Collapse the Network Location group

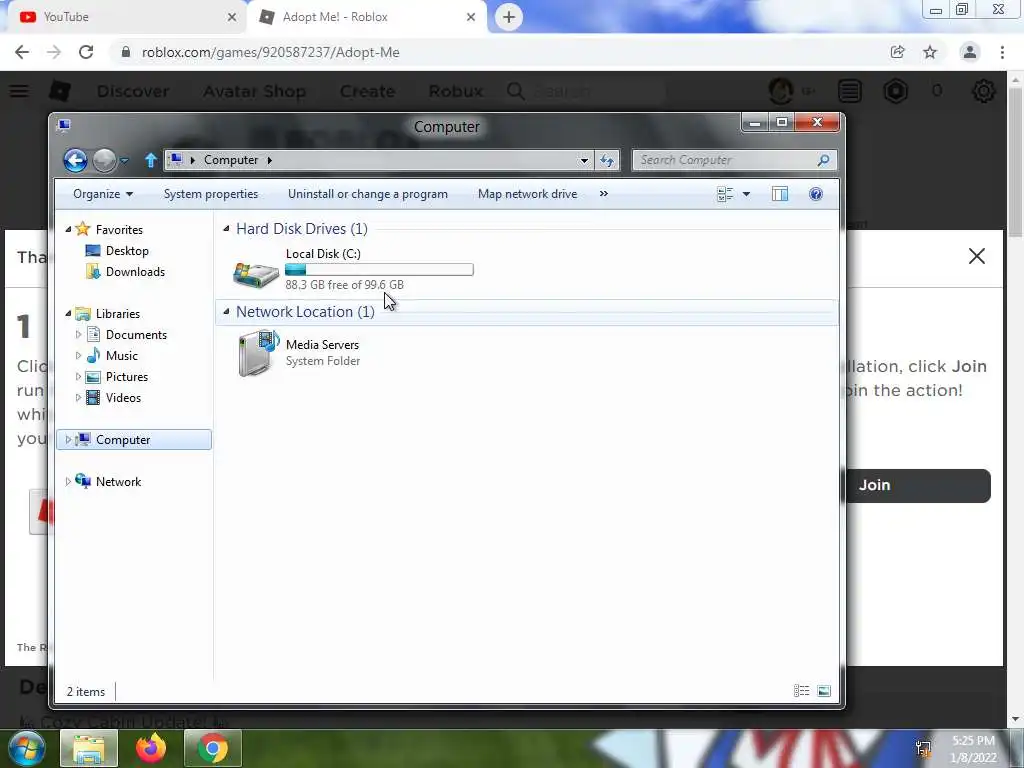226,312
